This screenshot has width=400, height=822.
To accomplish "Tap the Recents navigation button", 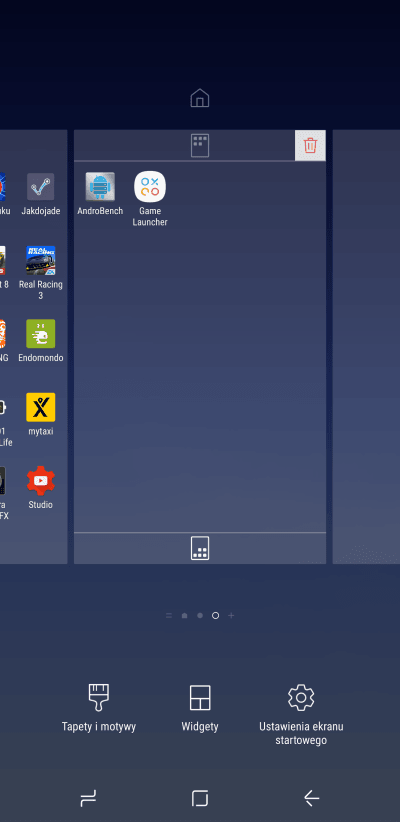I will 88,798.
